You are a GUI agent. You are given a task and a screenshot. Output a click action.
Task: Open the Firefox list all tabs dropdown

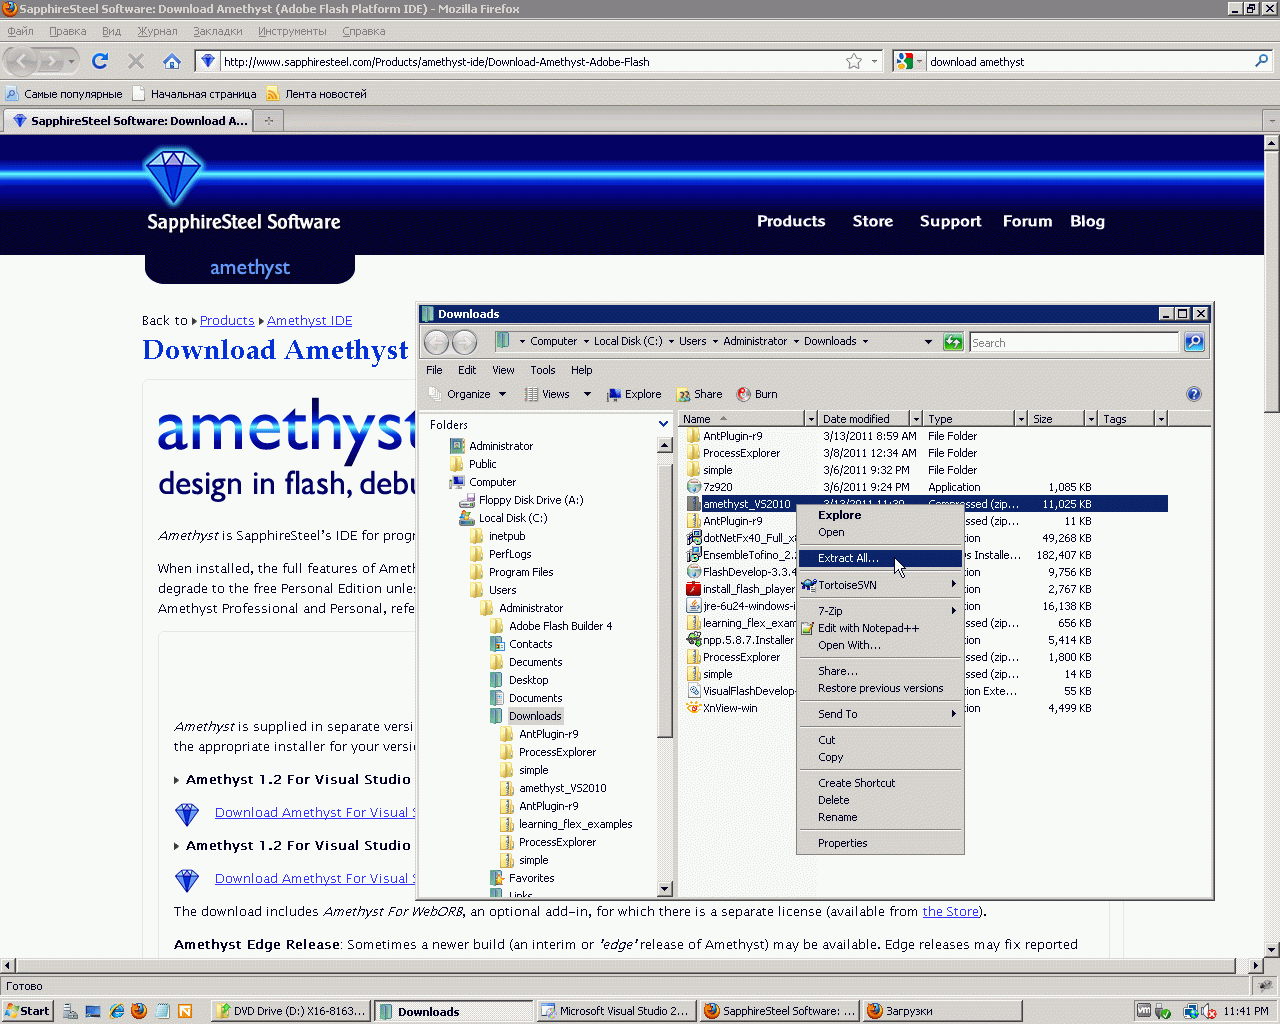pos(1271,120)
